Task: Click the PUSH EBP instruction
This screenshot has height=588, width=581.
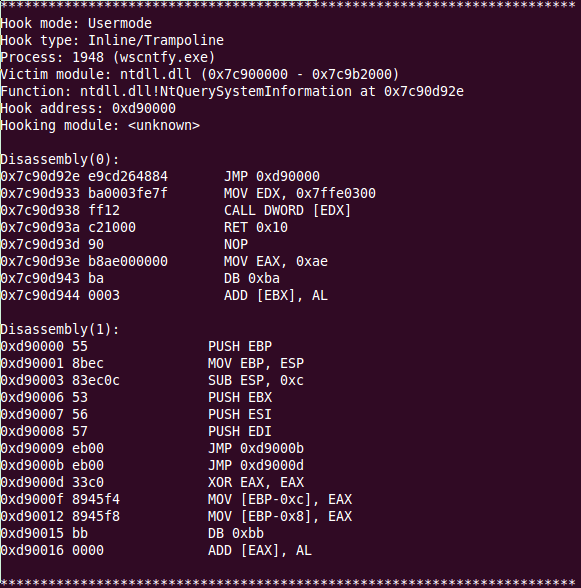Action: coord(240,346)
